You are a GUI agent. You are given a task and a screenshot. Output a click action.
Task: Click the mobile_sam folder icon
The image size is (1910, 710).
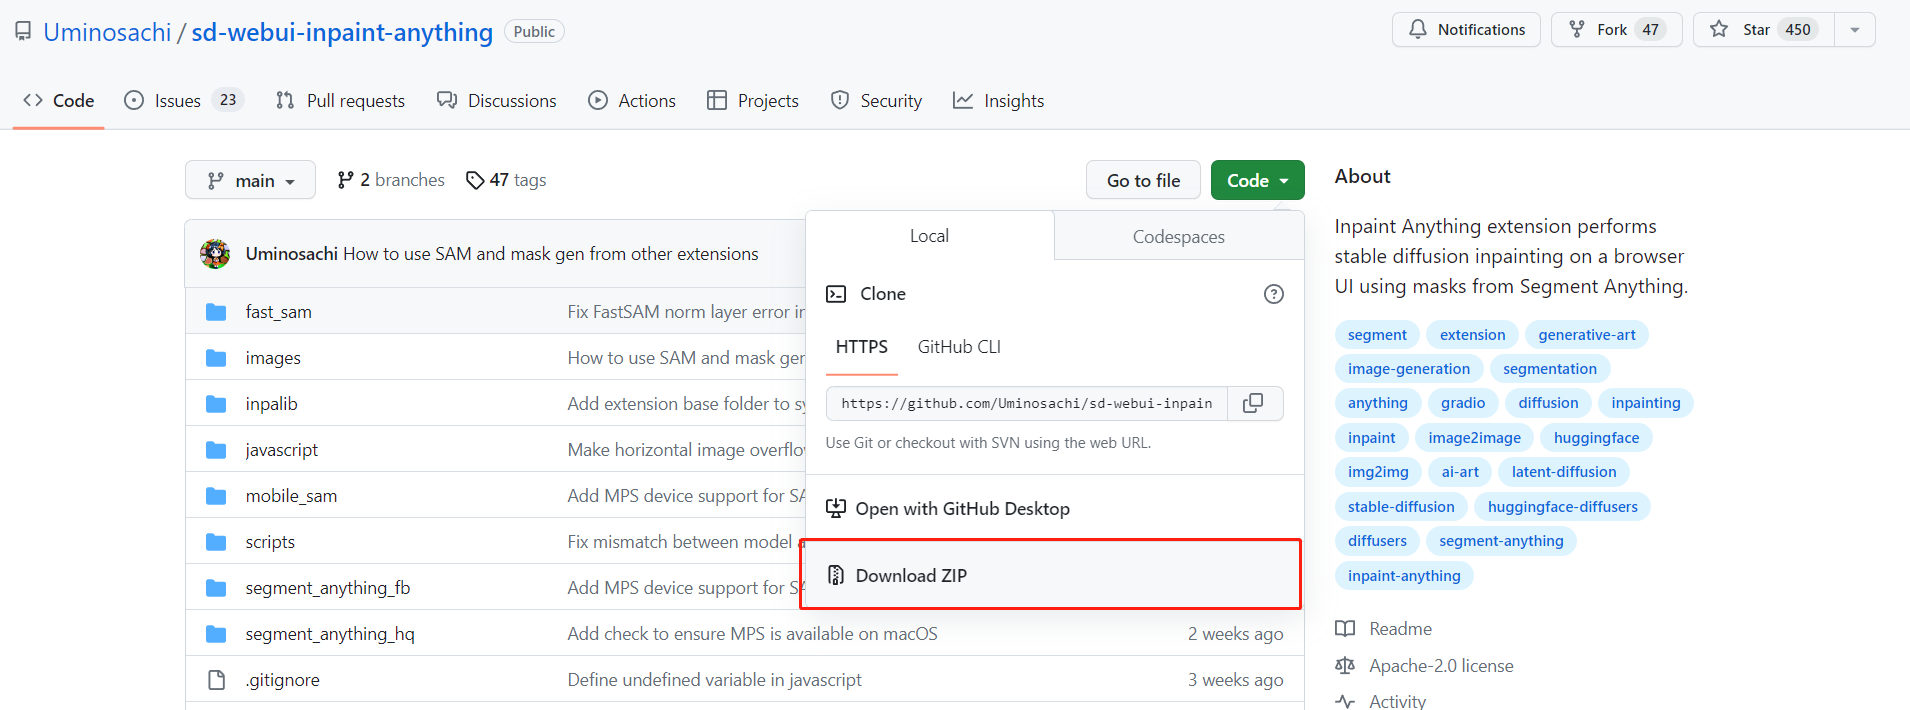216,496
